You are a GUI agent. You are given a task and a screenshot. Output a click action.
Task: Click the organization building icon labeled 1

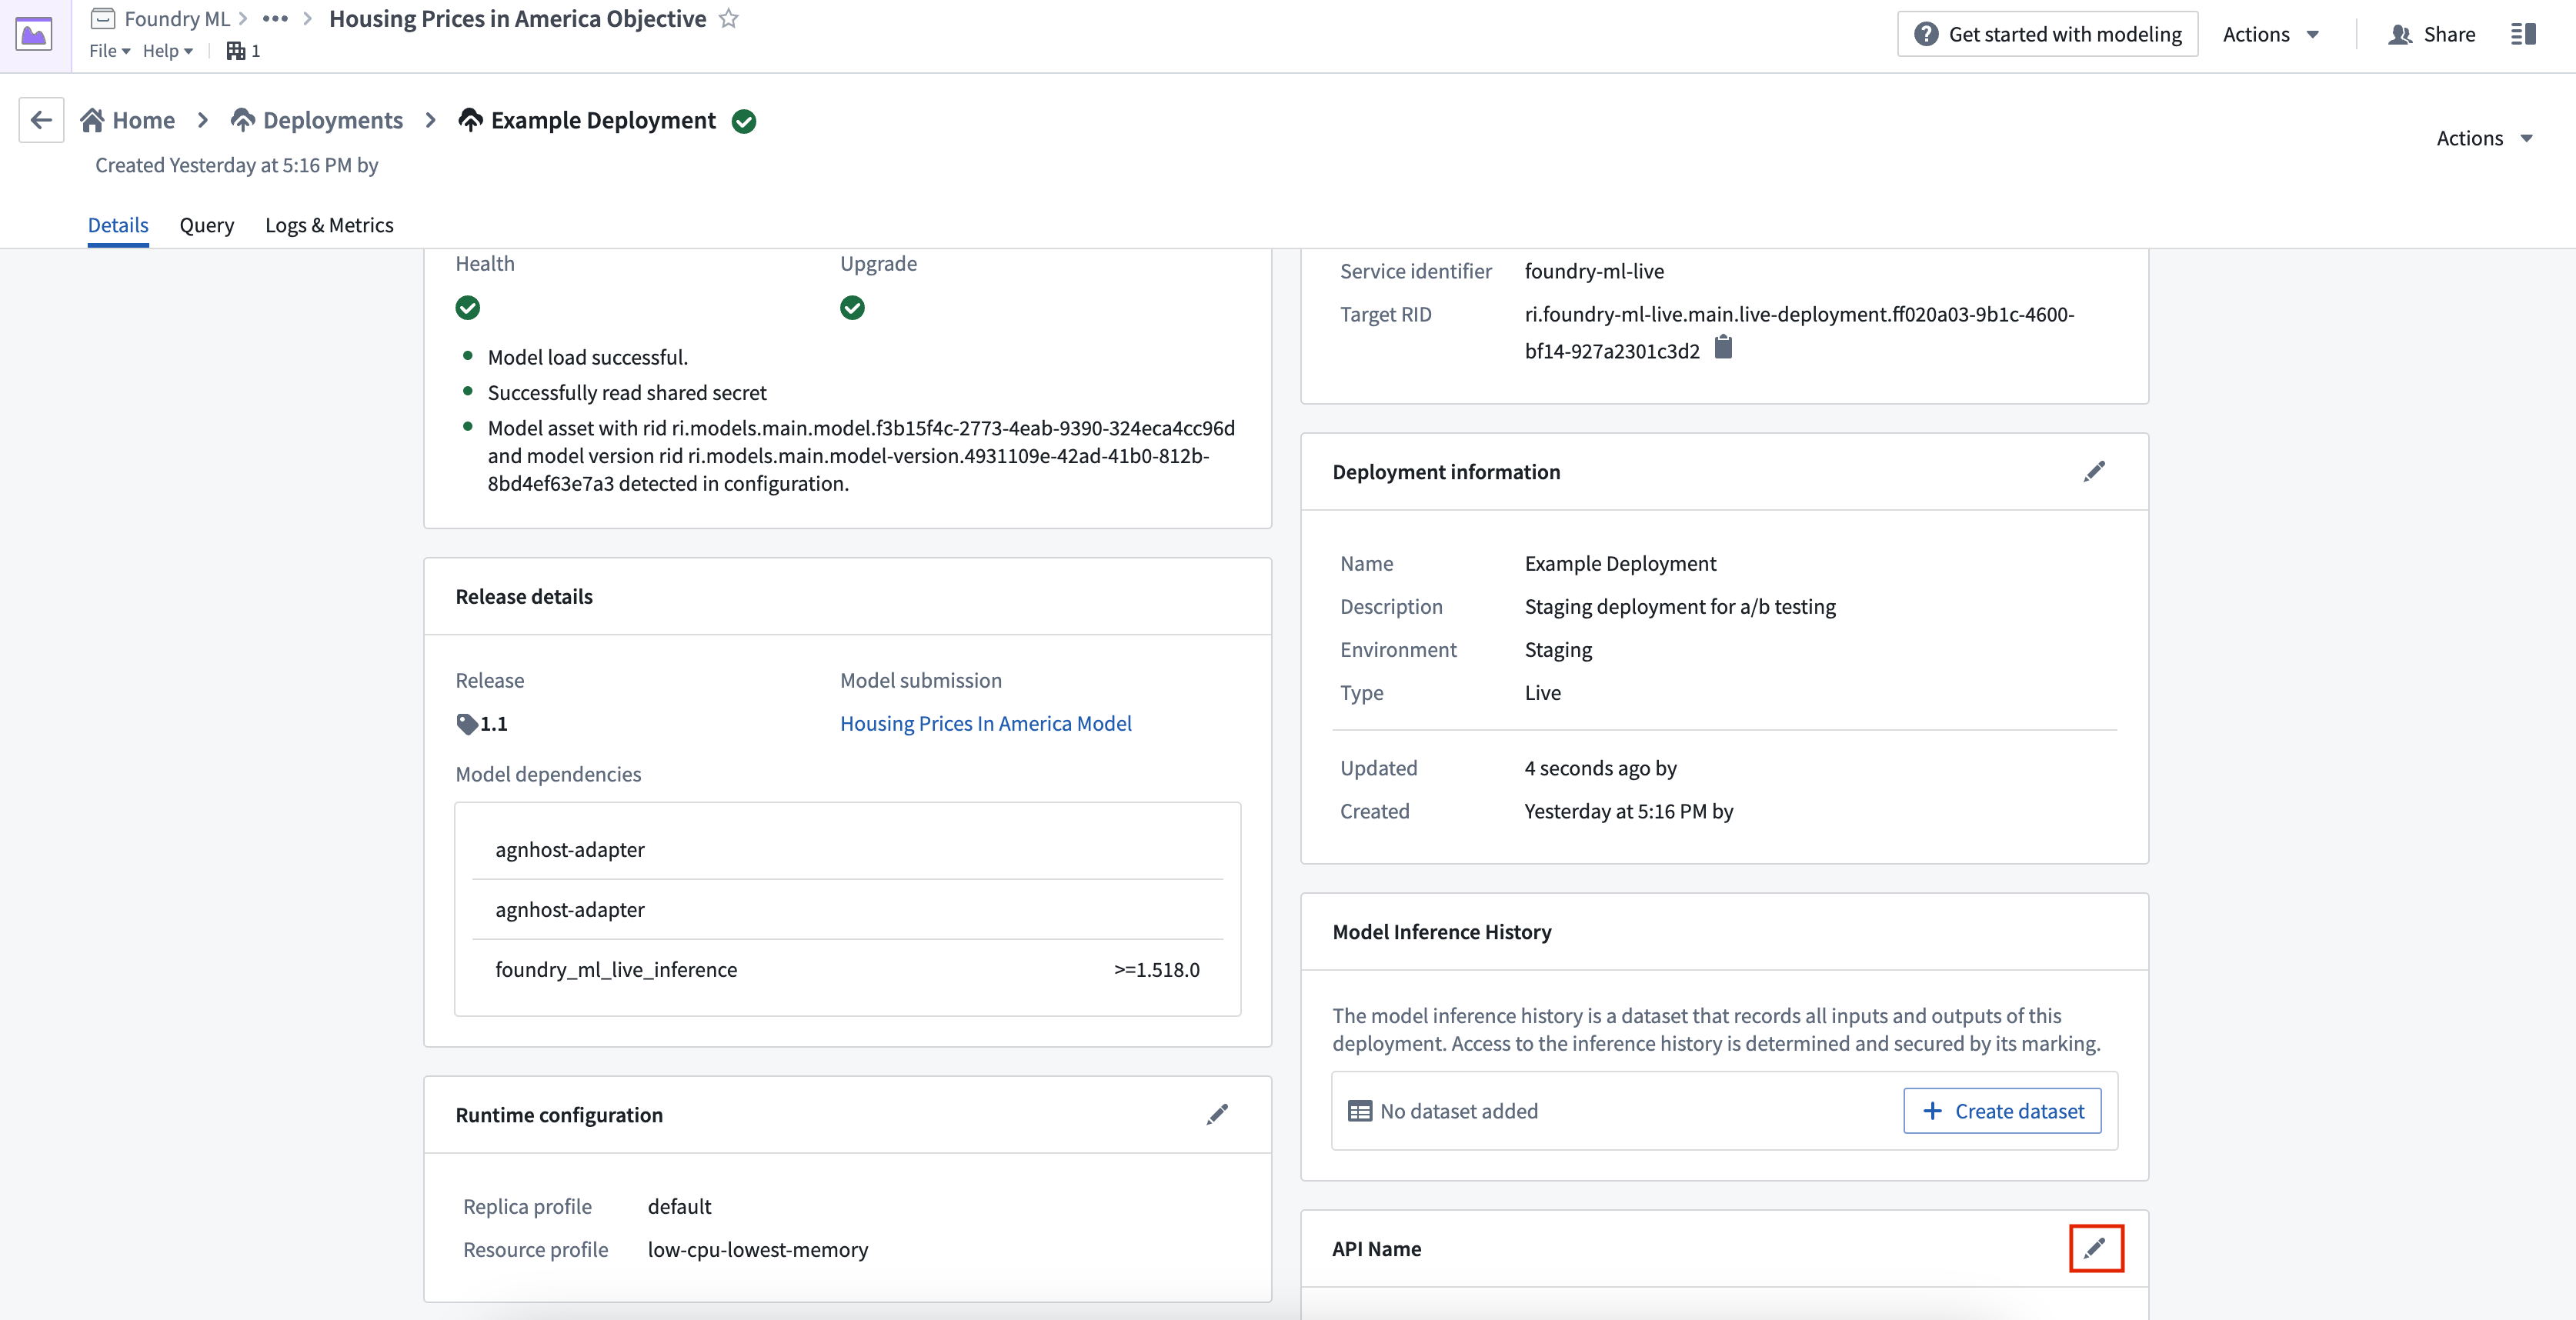point(236,51)
